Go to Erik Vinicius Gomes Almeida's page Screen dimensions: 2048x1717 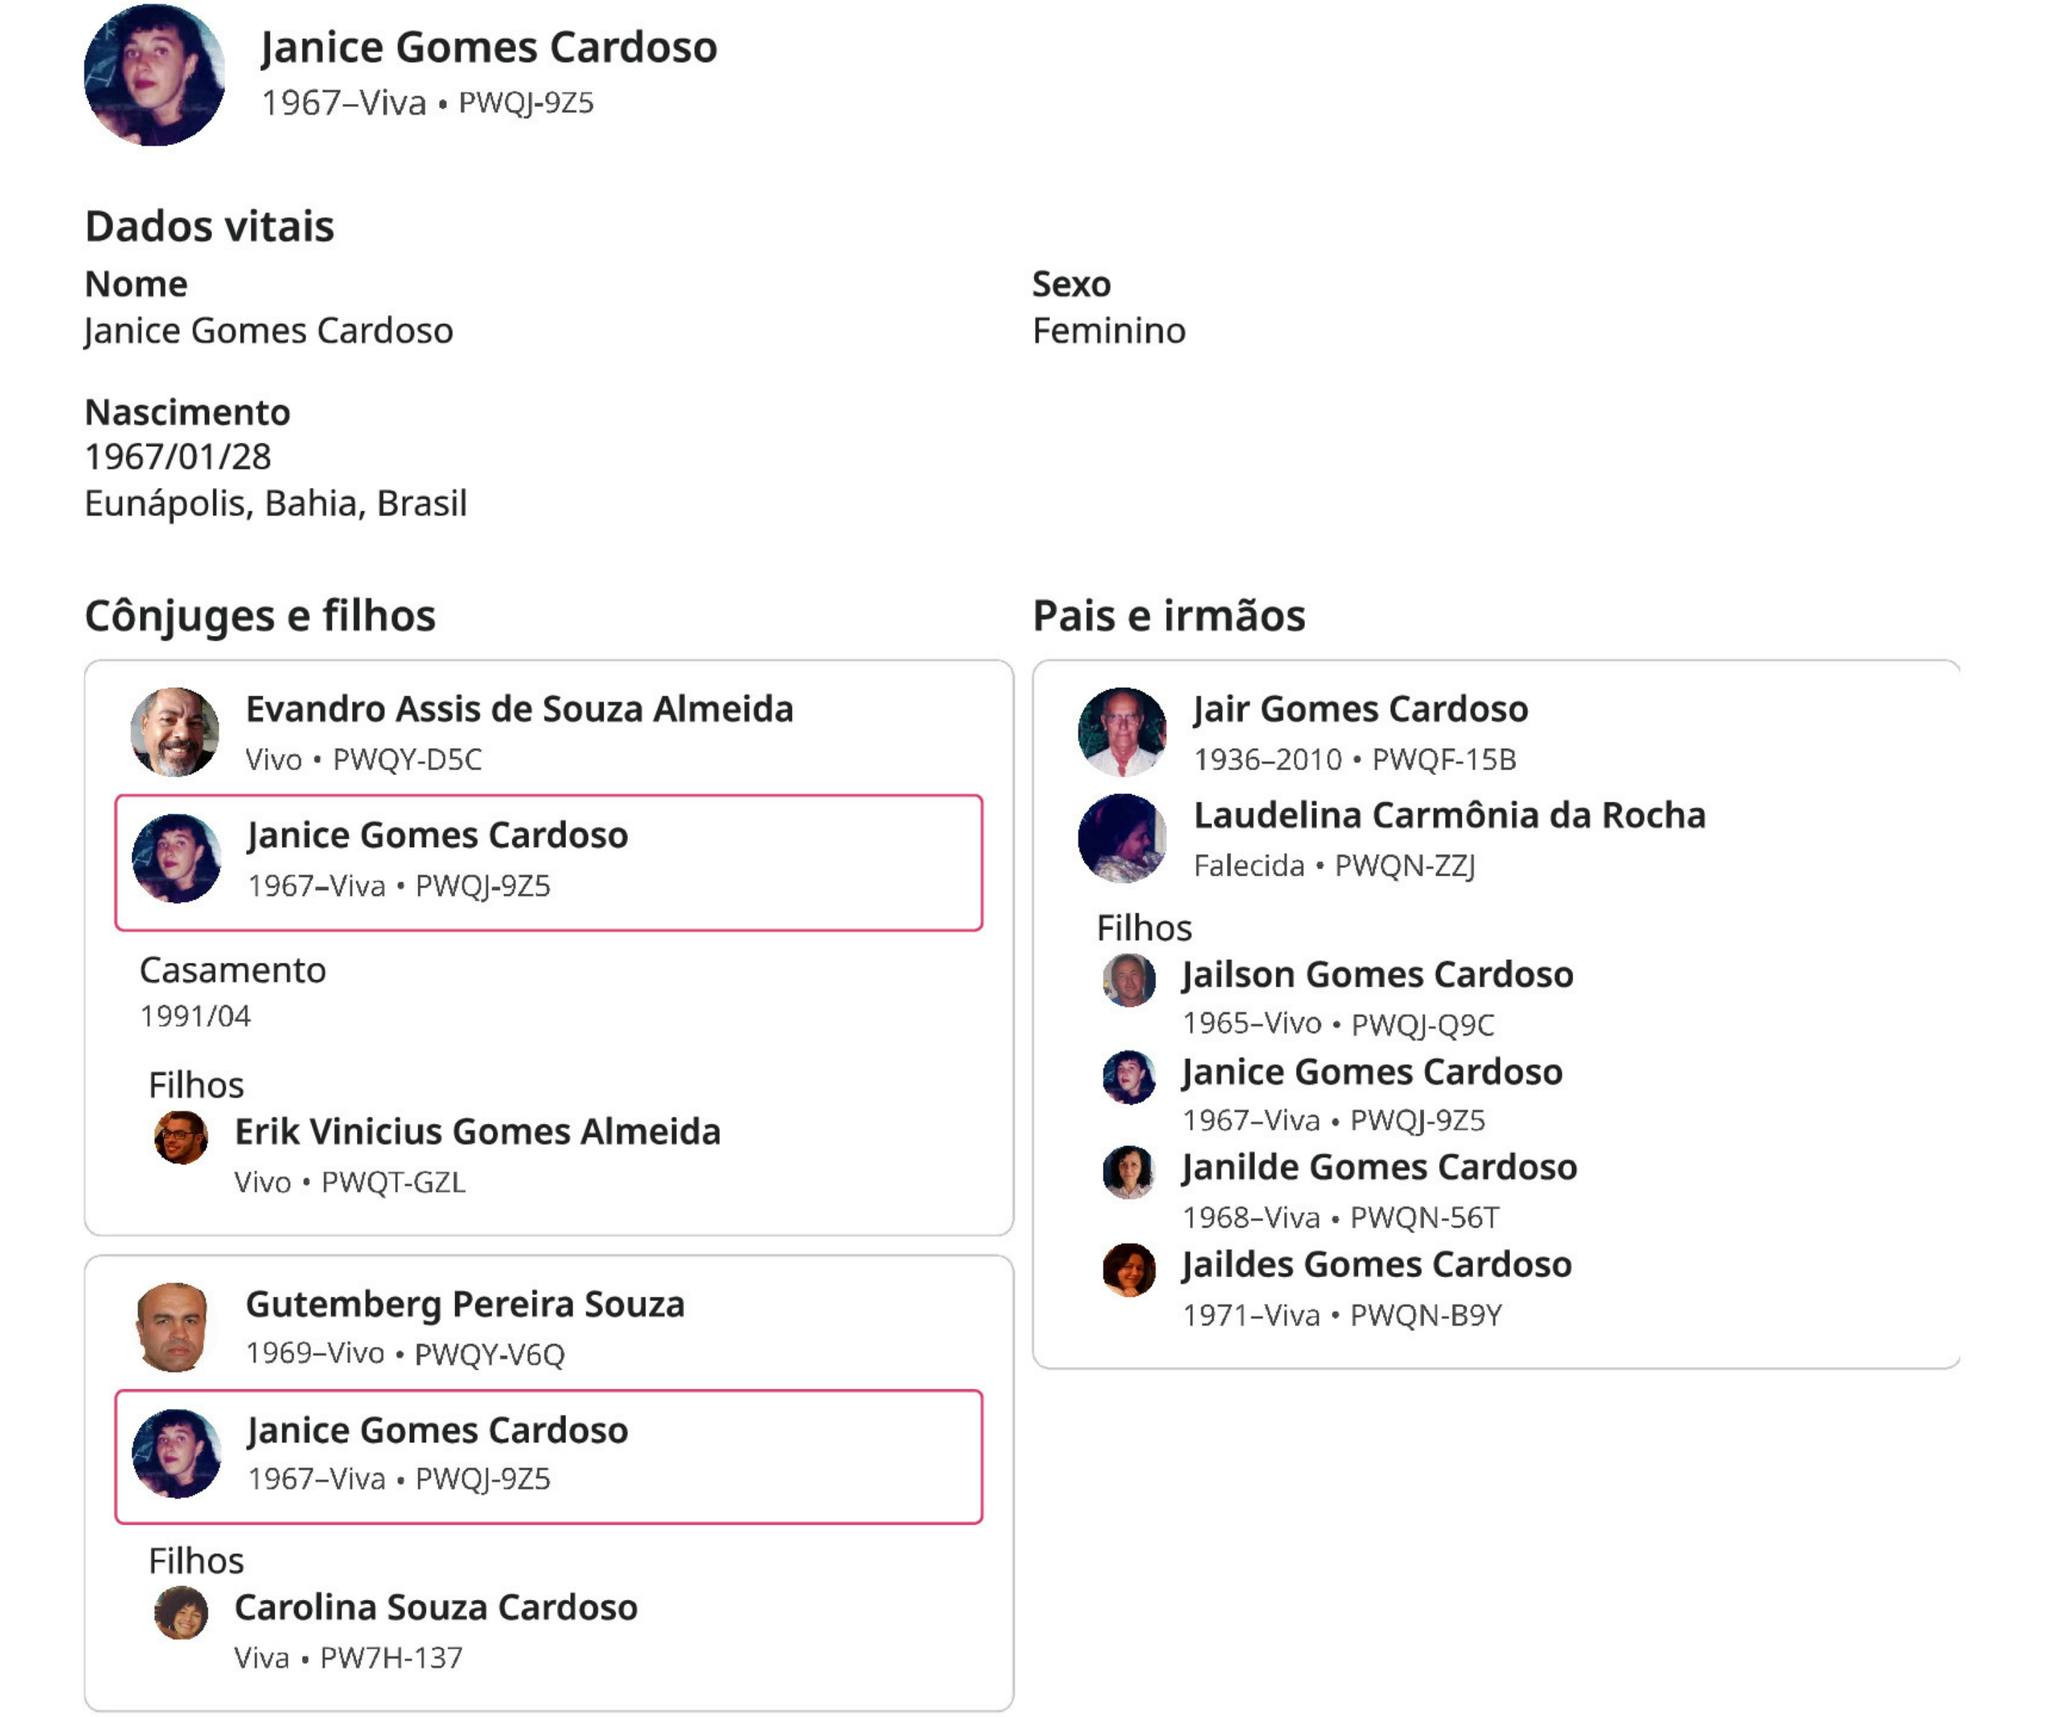pos(477,1132)
